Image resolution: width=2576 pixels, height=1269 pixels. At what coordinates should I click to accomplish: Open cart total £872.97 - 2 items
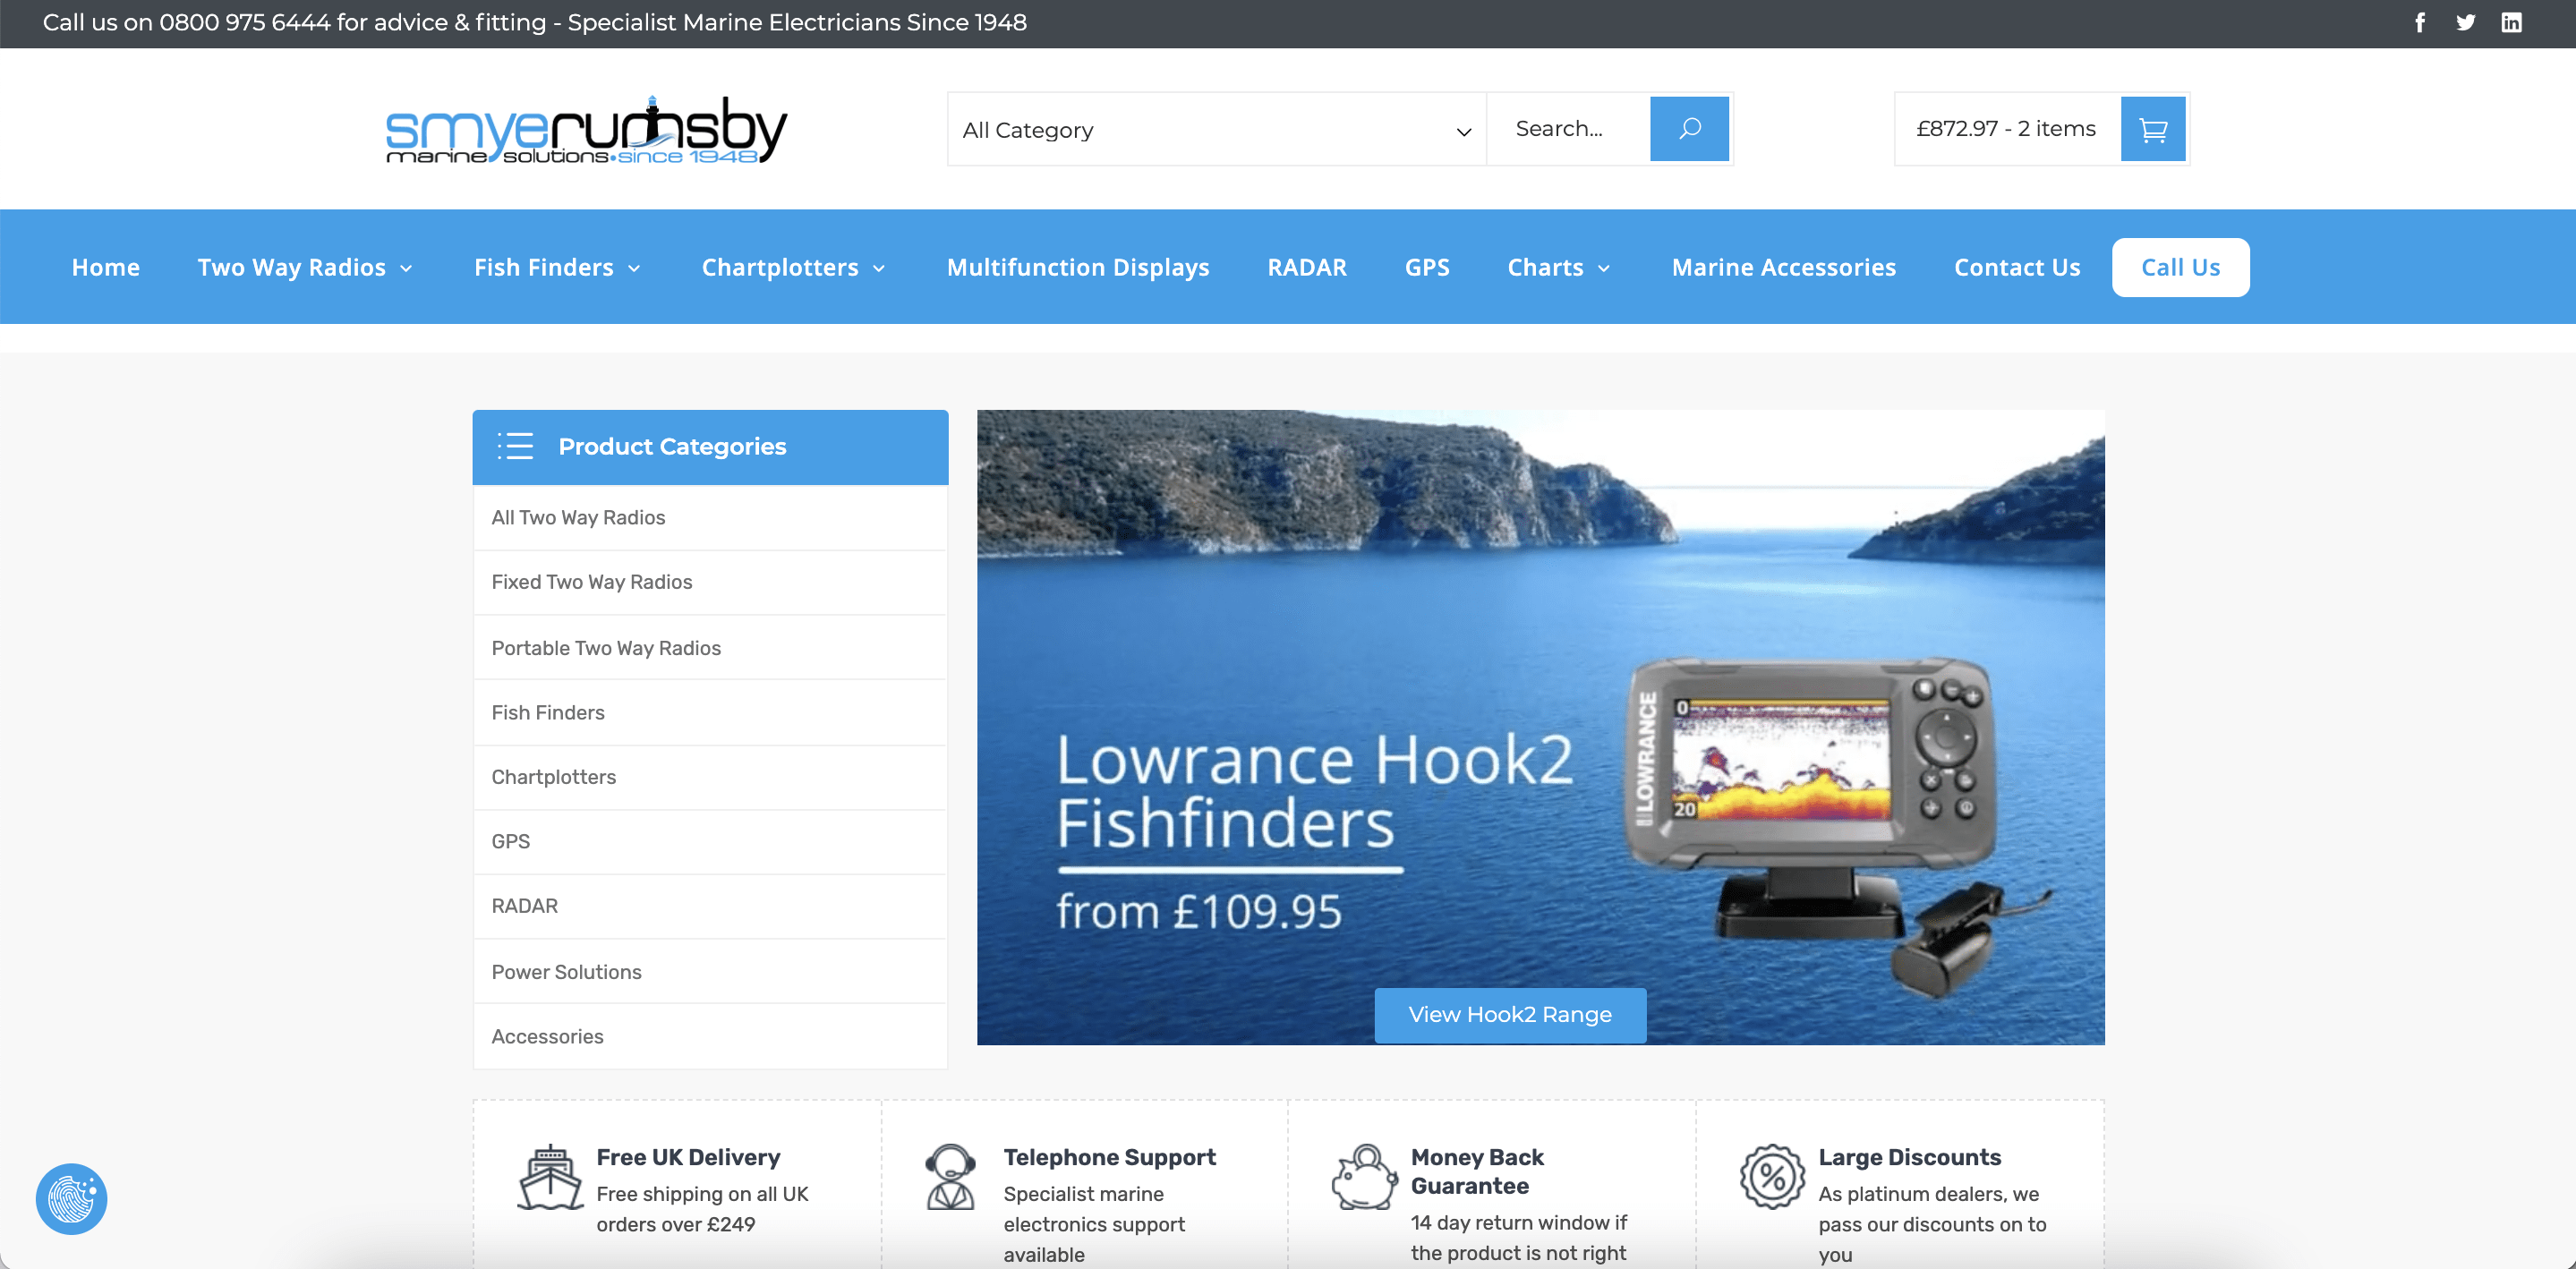(x=2006, y=129)
